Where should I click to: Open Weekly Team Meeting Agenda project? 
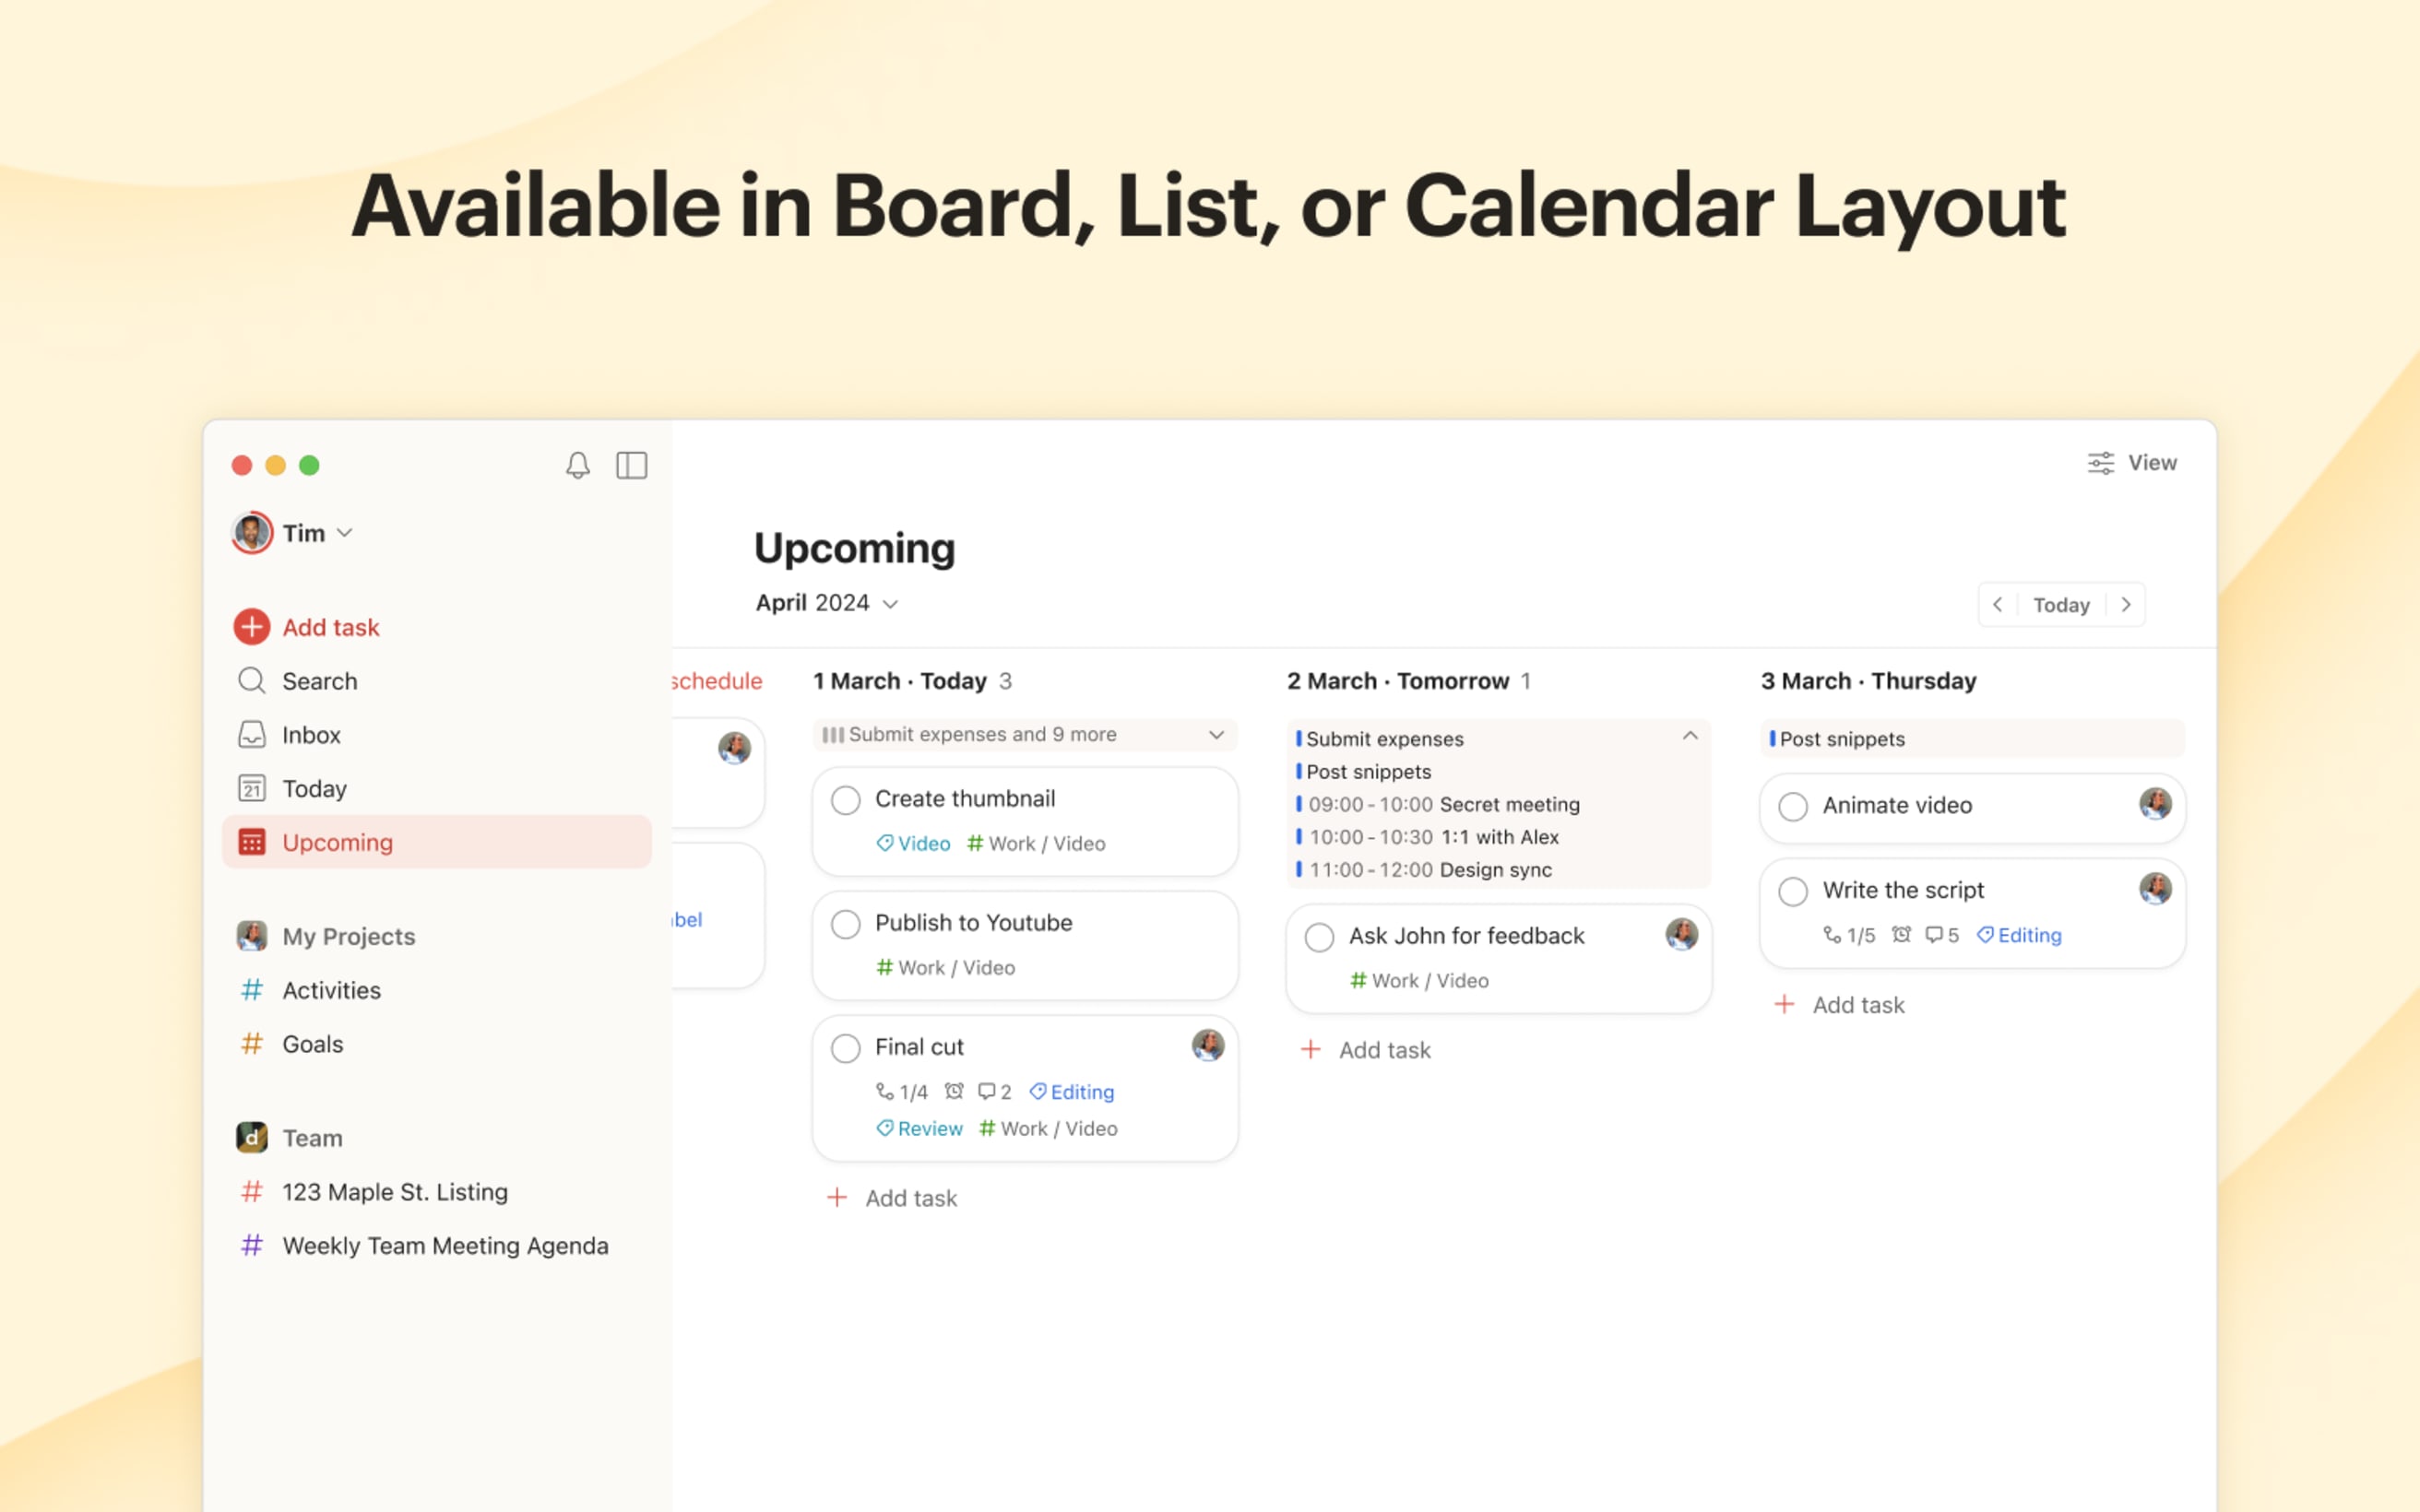437,1246
